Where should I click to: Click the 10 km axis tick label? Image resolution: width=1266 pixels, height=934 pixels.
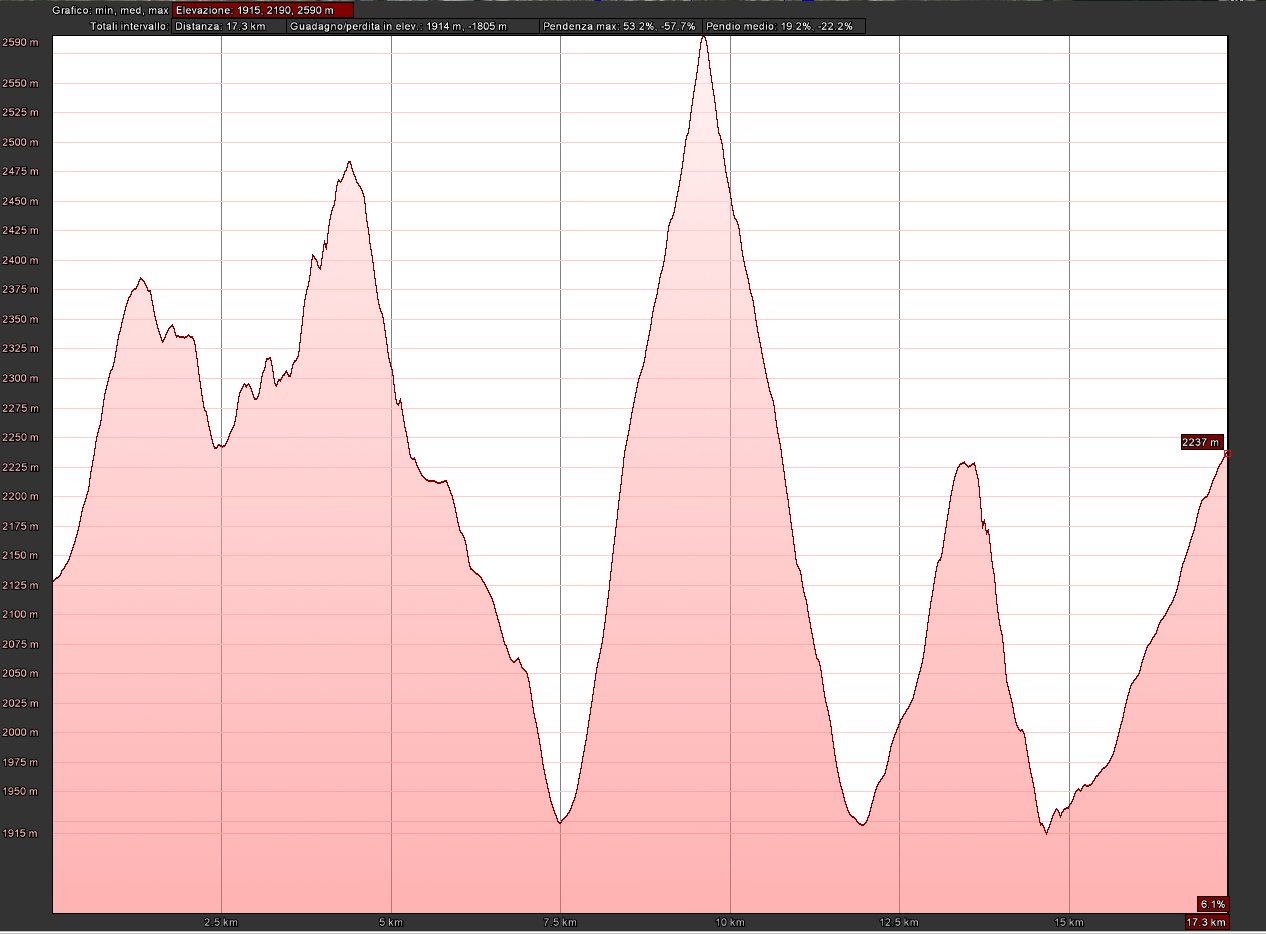coord(731,922)
